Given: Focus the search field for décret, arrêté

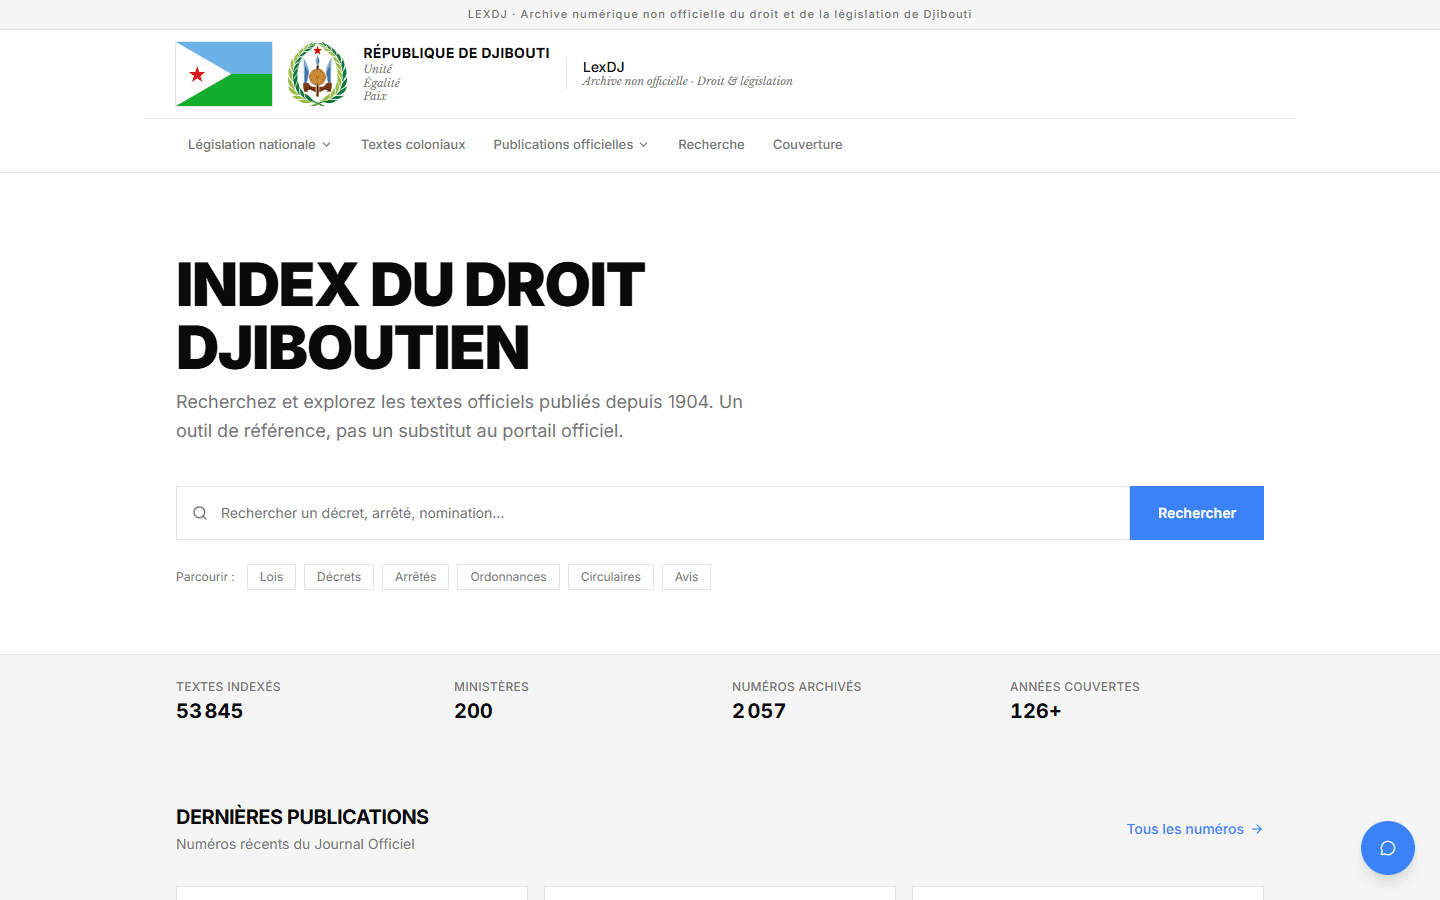Looking at the screenshot, I should (653, 513).
